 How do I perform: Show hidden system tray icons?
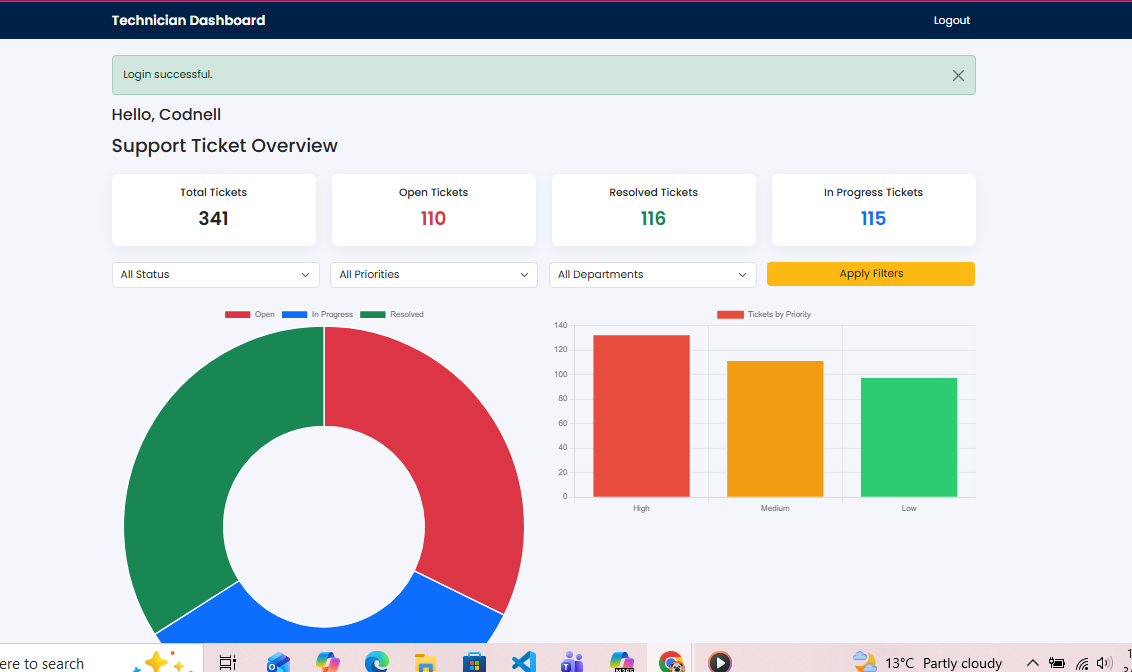(1033, 663)
